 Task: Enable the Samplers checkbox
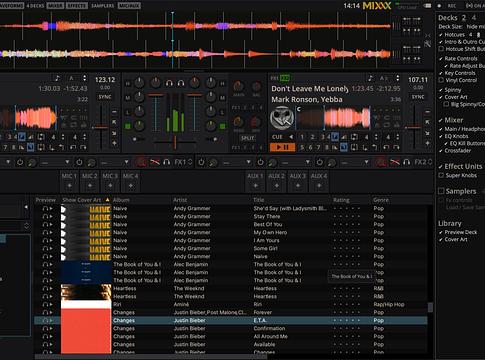(441, 191)
